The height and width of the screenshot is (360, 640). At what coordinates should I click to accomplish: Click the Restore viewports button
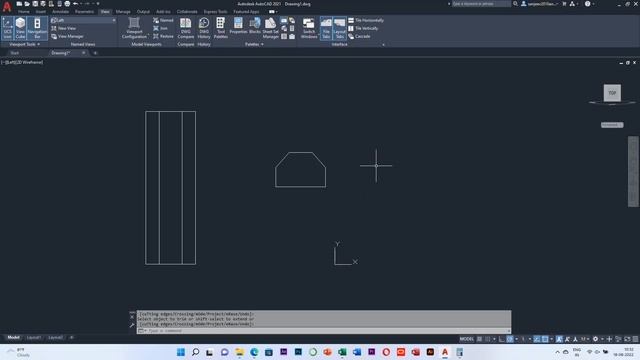(163, 36)
